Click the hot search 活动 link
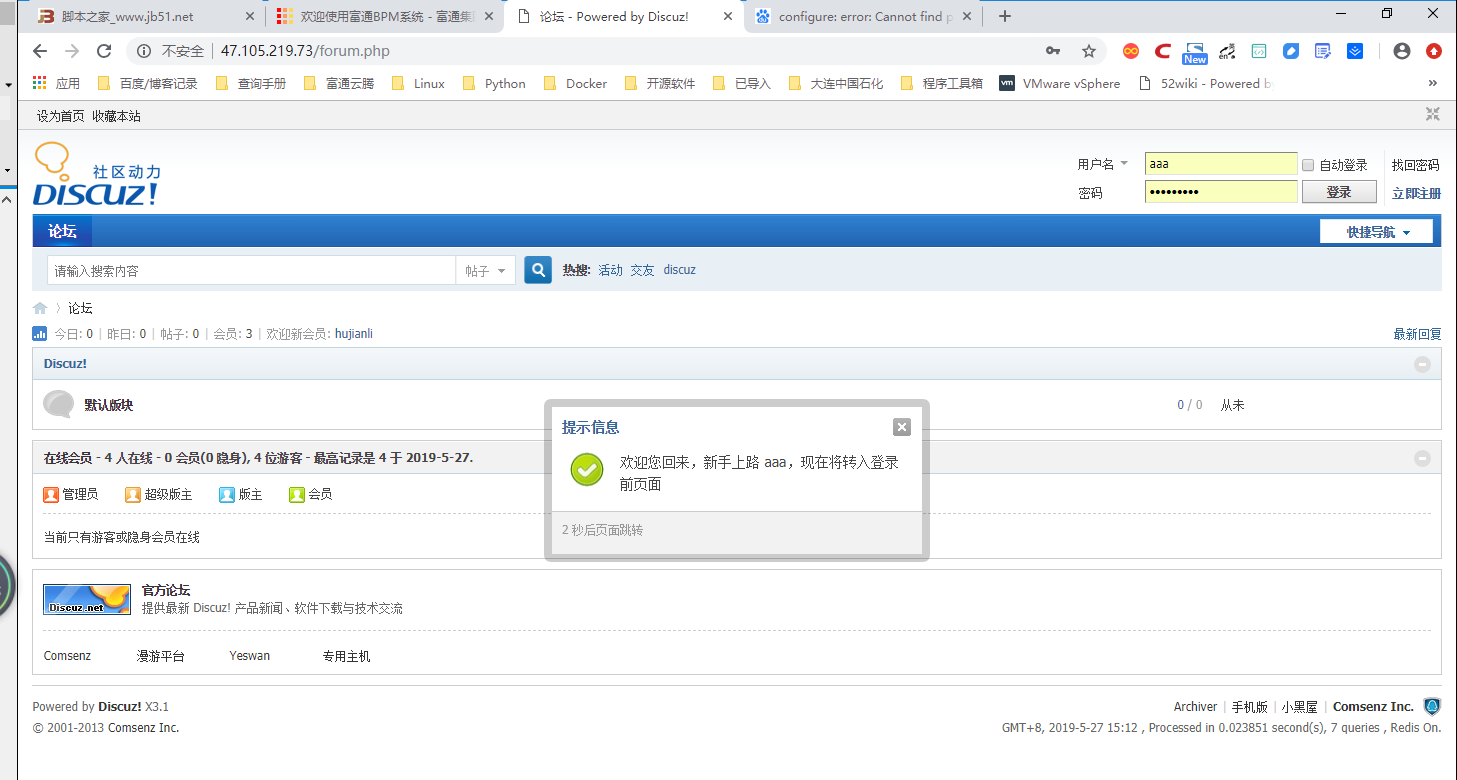 [x=610, y=270]
